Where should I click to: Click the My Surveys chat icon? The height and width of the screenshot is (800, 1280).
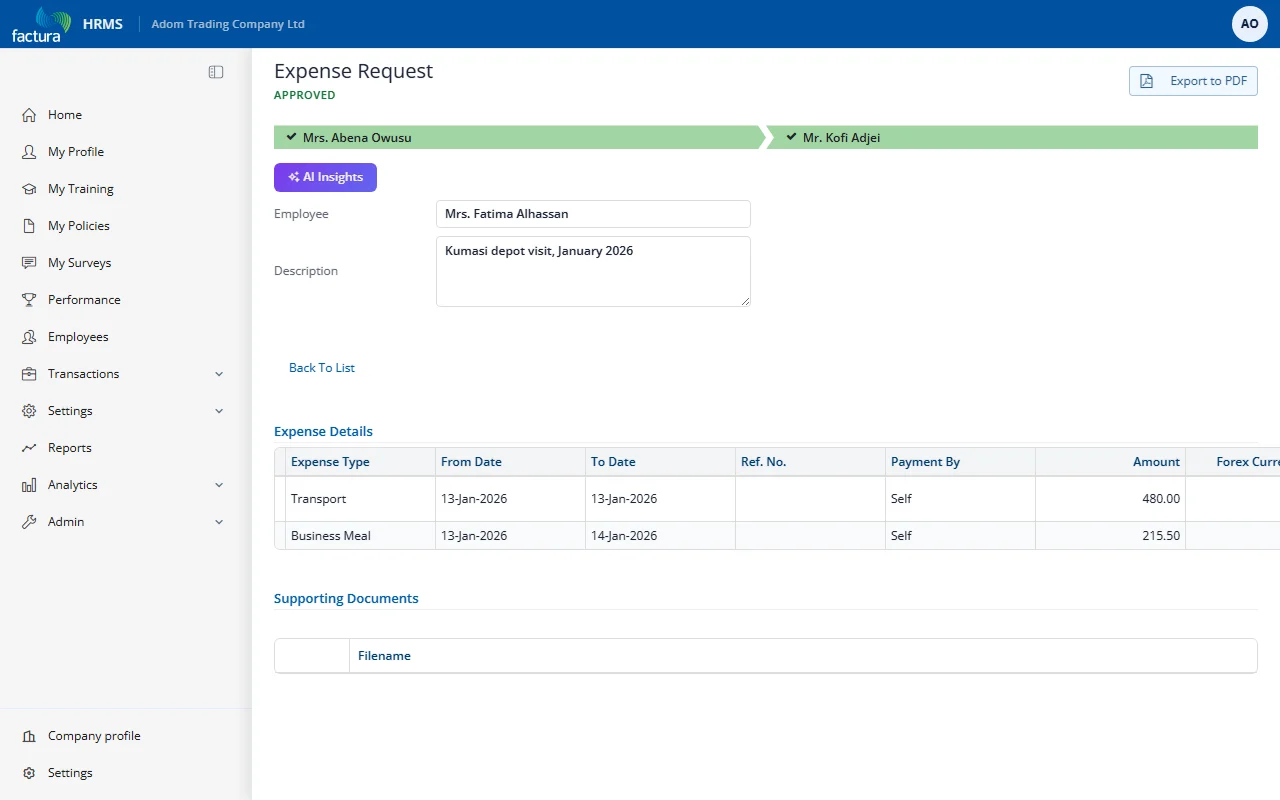click(x=29, y=263)
